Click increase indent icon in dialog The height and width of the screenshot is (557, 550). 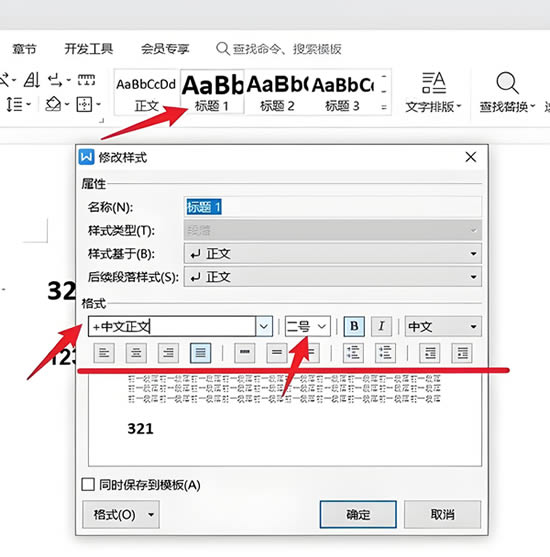[462, 353]
